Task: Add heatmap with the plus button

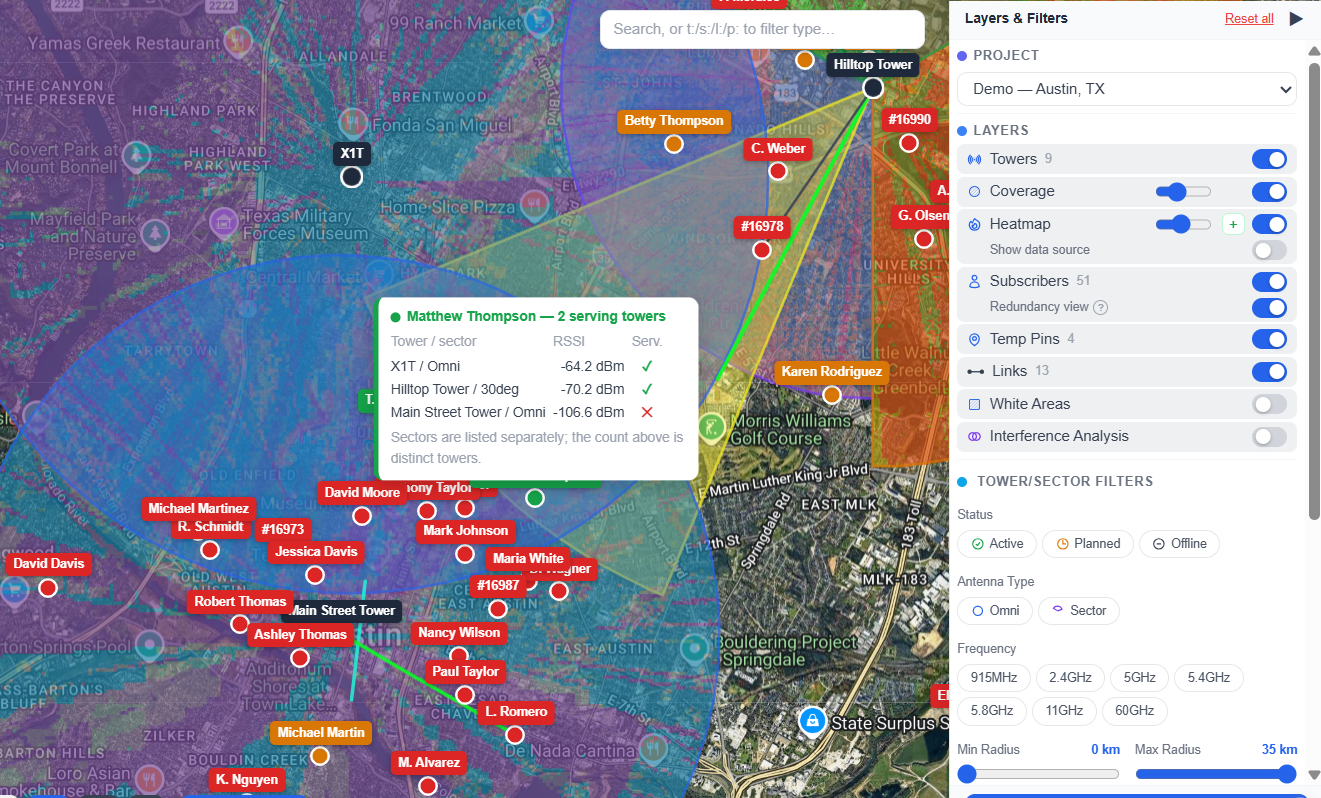Action: 1233,224
